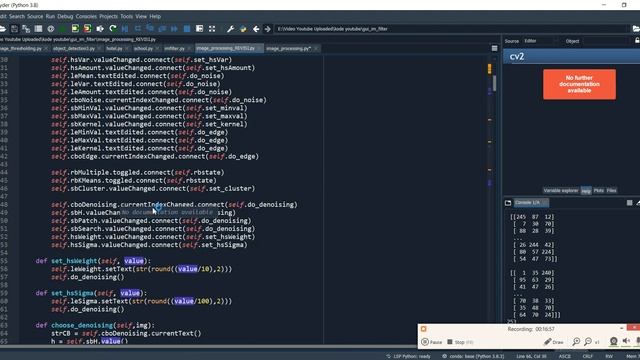Click Run cell and advance icon
The image size is (640, 360).
click(x=87, y=29)
